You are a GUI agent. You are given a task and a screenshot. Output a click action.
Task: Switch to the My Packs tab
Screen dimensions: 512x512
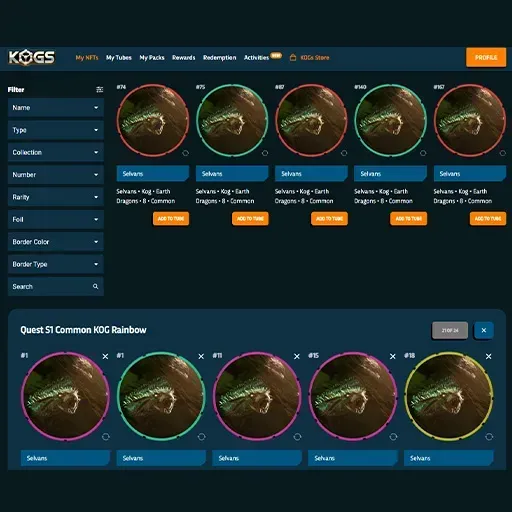[152, 58]
